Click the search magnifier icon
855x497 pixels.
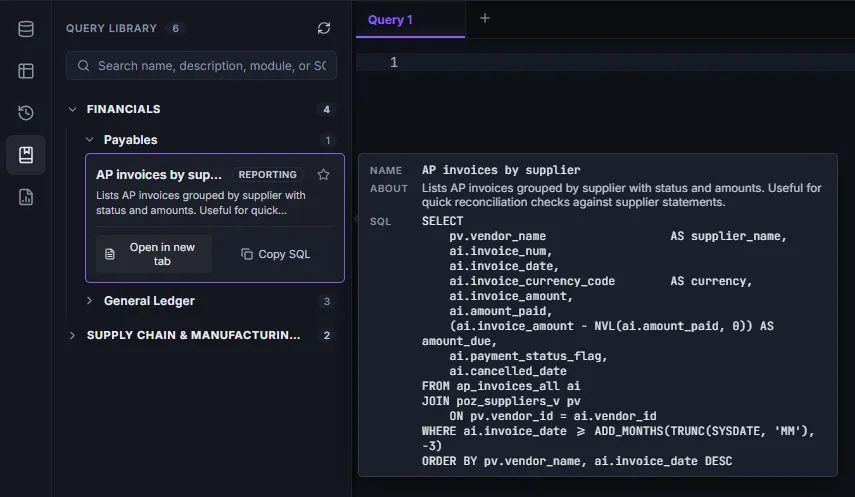pyautogui.click(x=83, y=66)
